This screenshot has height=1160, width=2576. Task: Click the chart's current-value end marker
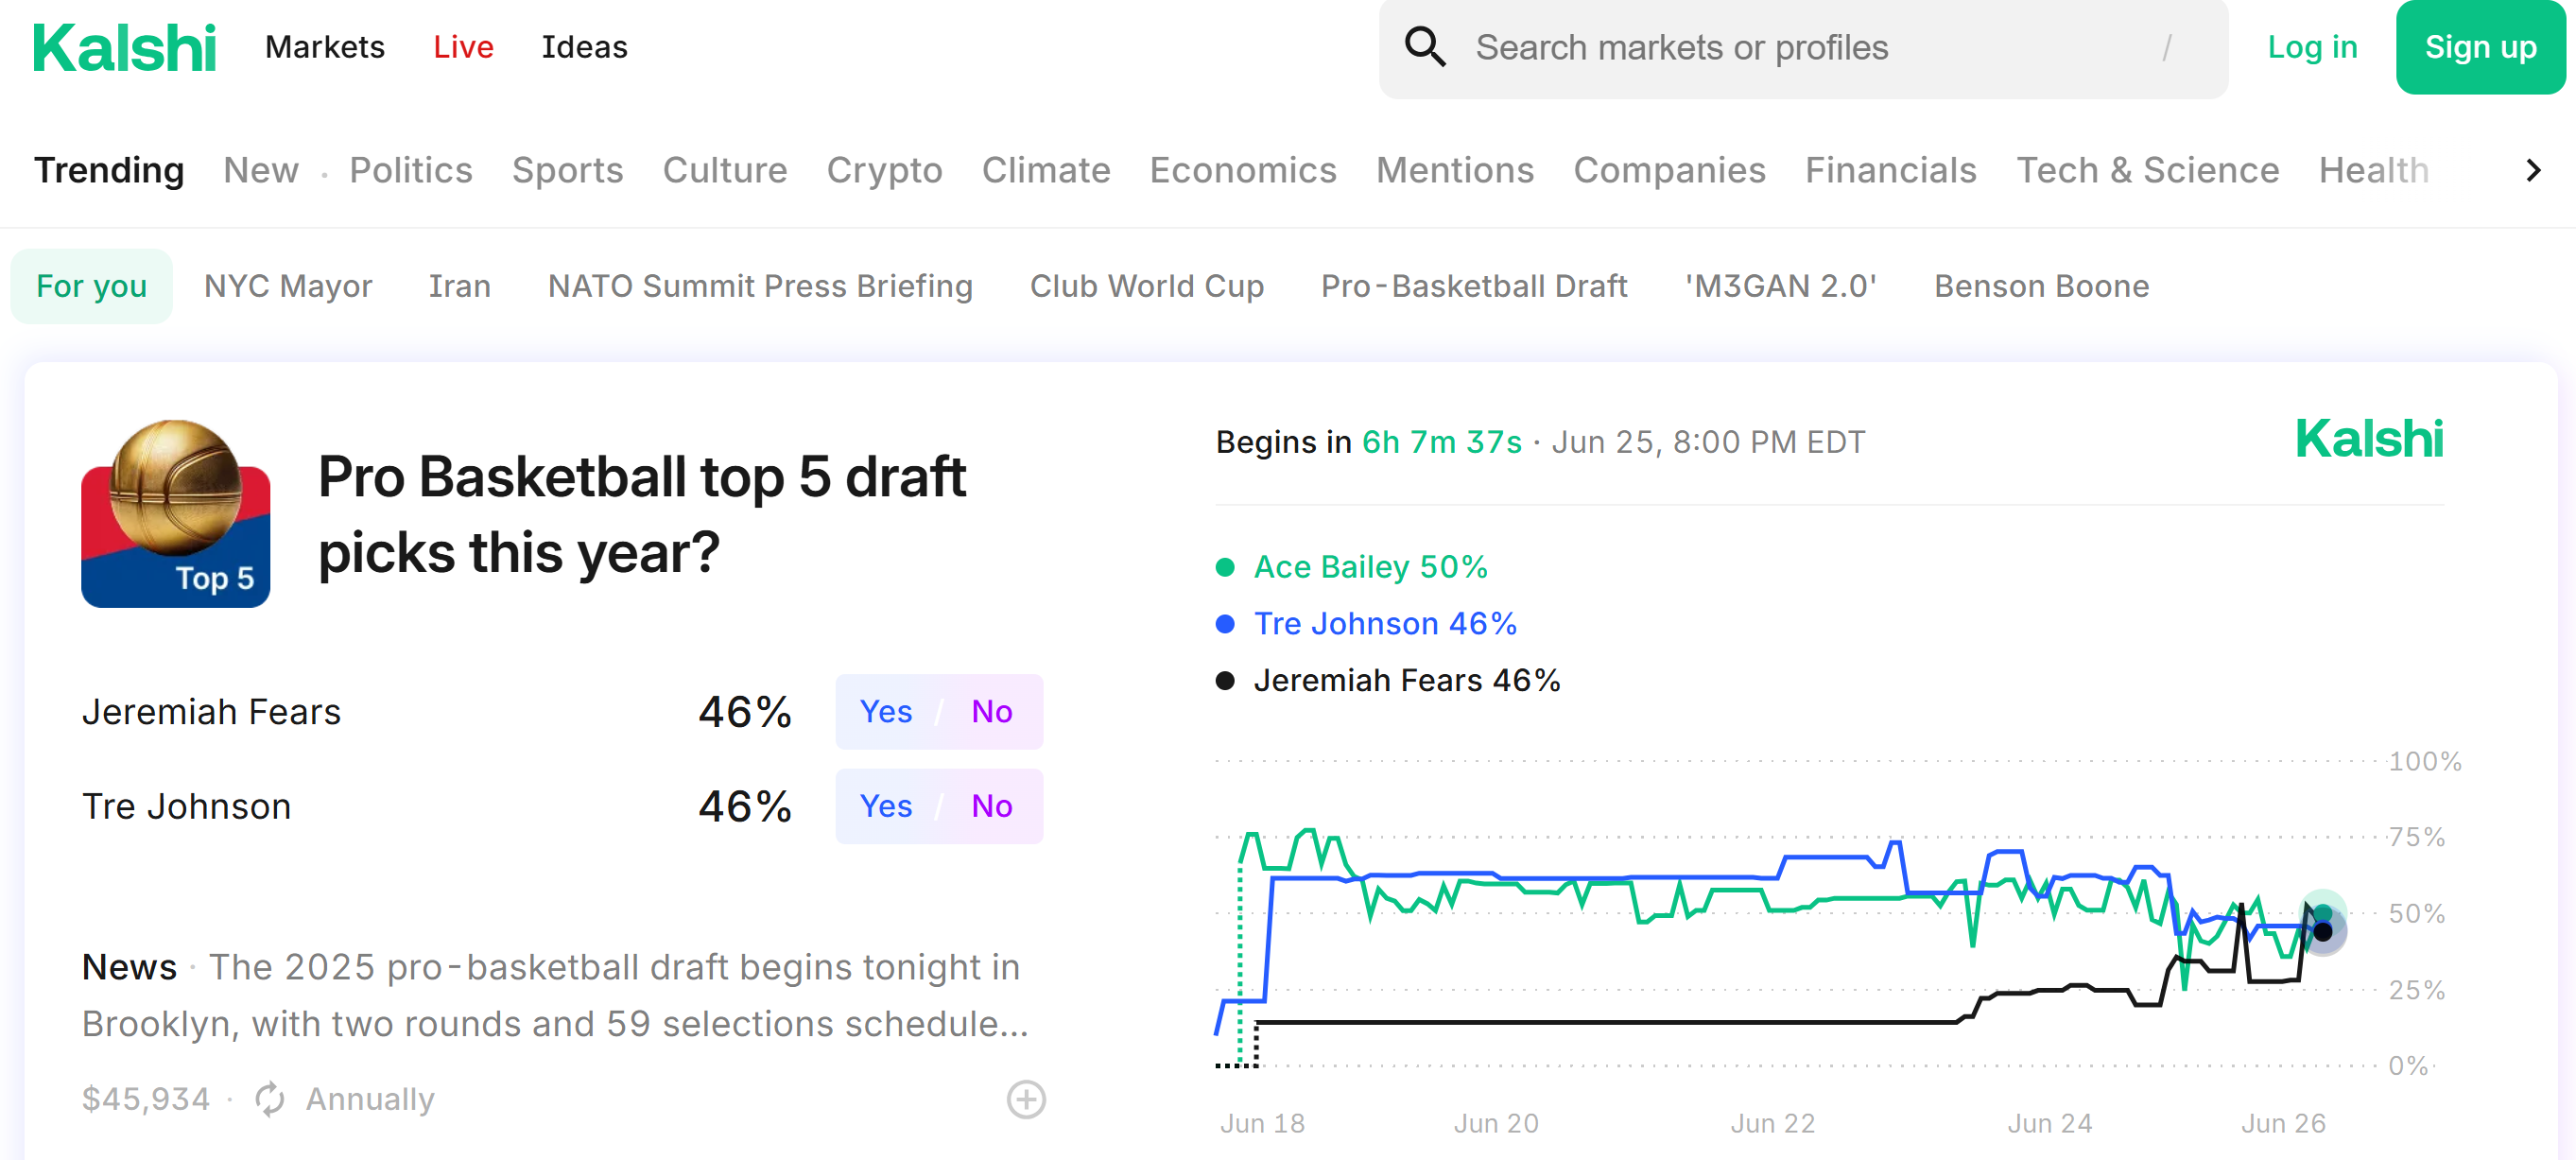tap(2323, 931)
